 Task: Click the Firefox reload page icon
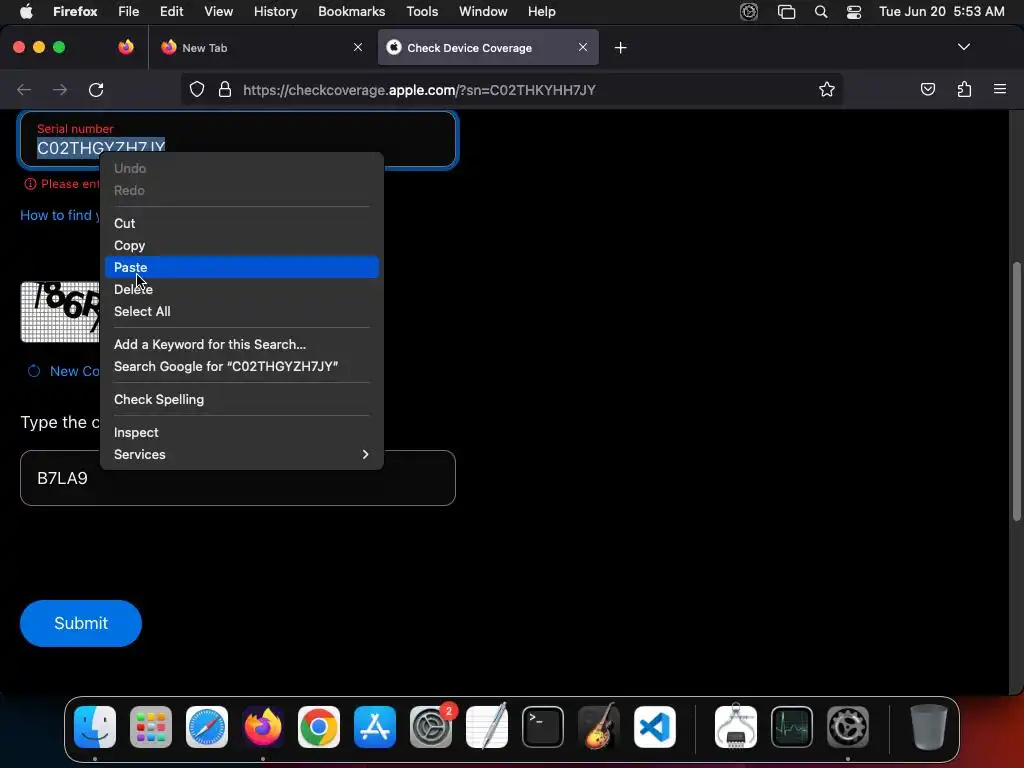(96, 89)
